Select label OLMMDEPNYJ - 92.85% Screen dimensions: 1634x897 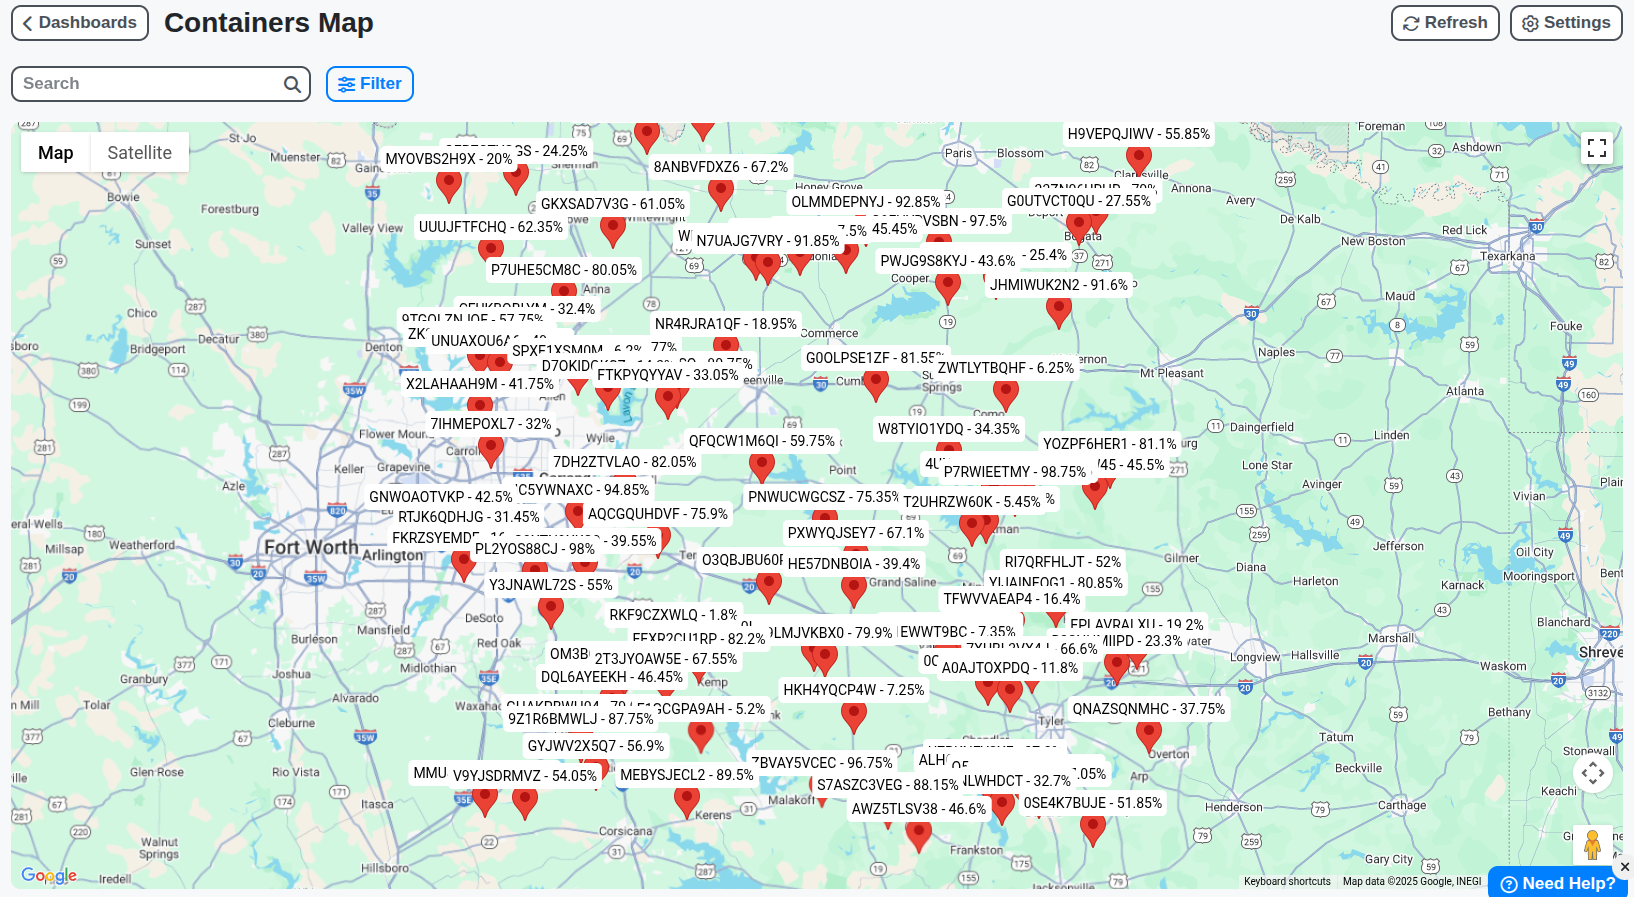[x=866, y=202]
